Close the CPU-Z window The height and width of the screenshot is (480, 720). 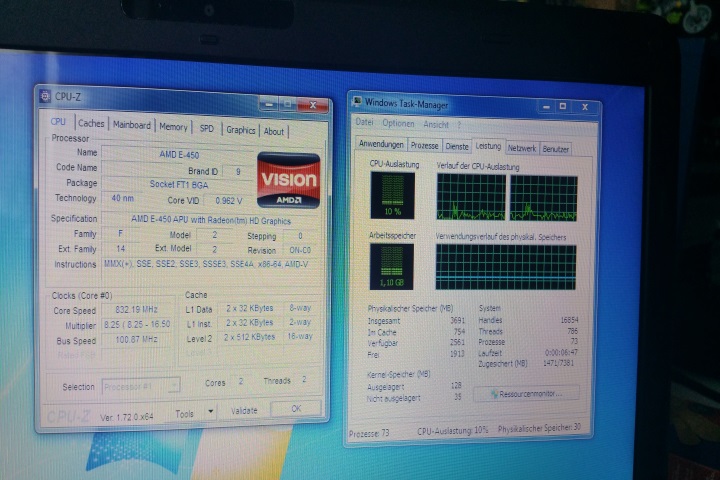point(313,105)
